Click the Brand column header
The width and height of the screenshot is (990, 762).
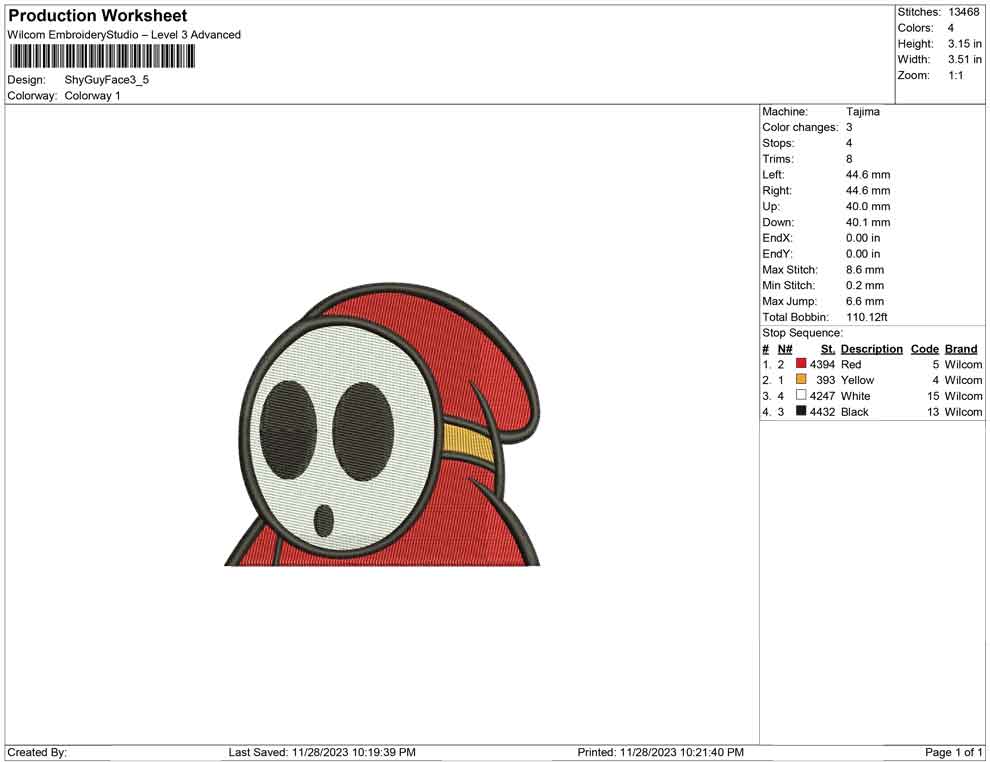pos(960,349)
